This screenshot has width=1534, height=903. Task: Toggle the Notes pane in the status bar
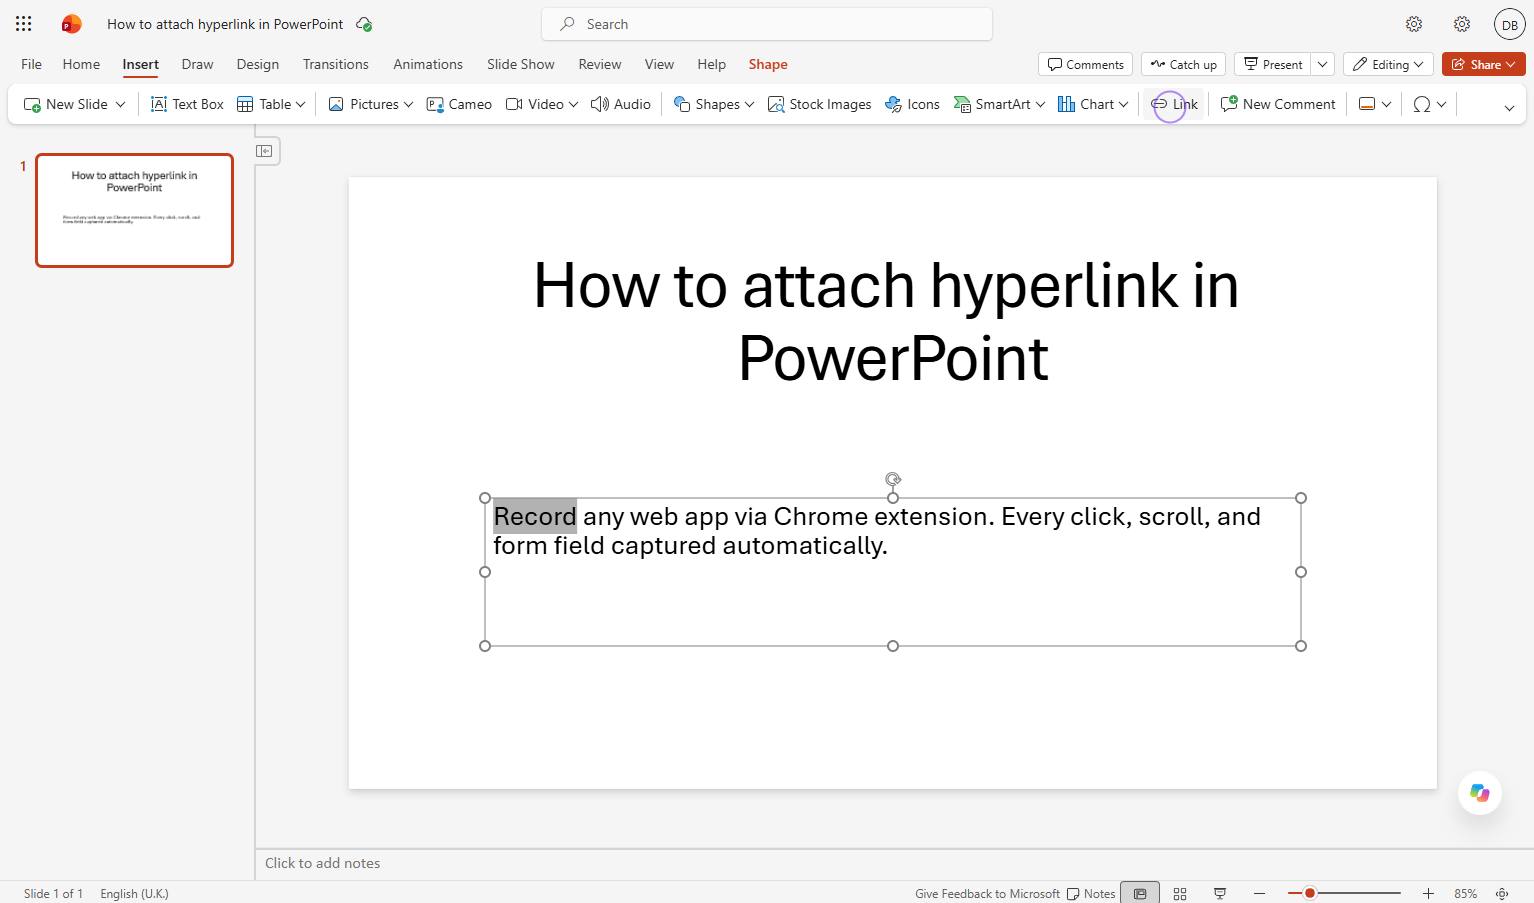tap(1091, 893)
